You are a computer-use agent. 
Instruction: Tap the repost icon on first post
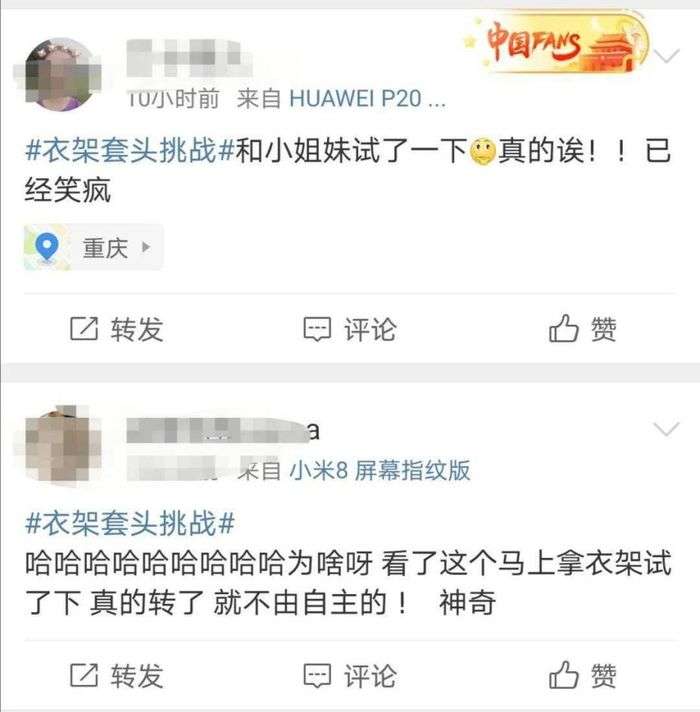point(84,329)
